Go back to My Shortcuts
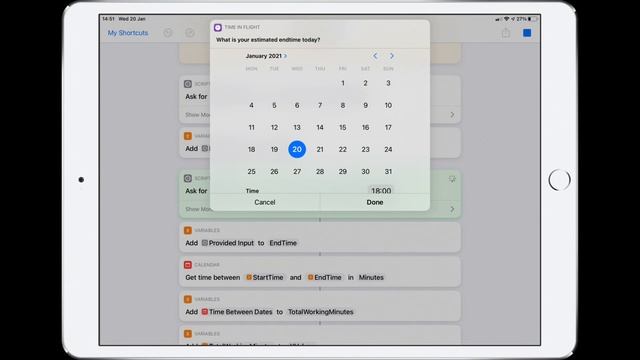Screen dimensions: 640x360 [x=128, y=33]
